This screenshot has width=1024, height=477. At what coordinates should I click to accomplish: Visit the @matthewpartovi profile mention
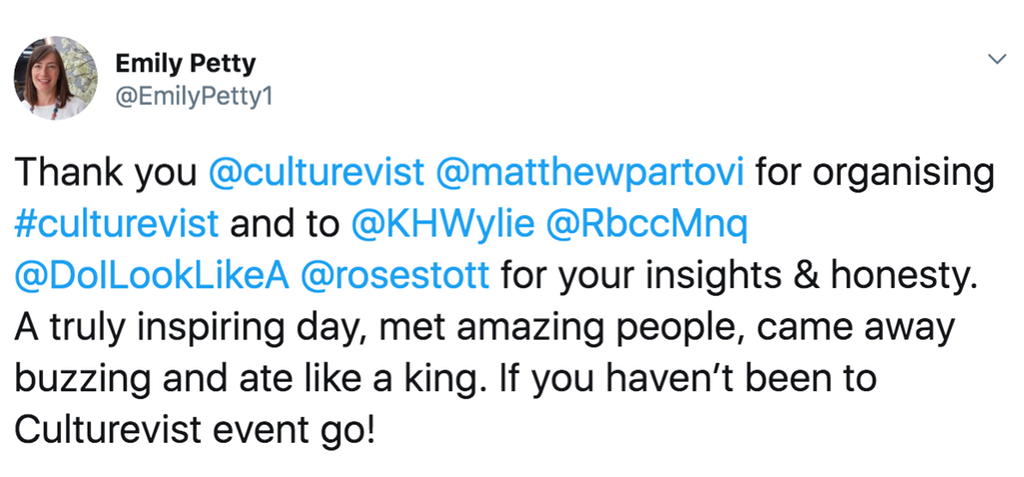point(589,172)
